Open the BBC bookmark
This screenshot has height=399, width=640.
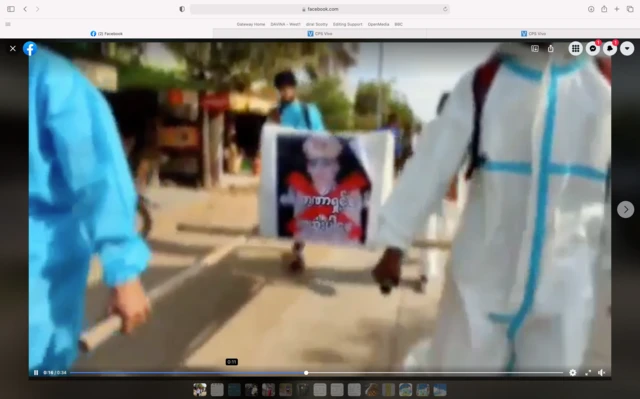(398, 24)
